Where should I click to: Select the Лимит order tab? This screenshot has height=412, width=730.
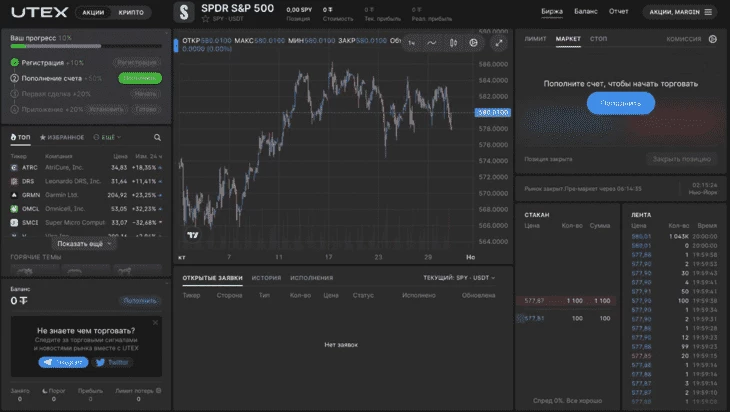tap(535, 39)
